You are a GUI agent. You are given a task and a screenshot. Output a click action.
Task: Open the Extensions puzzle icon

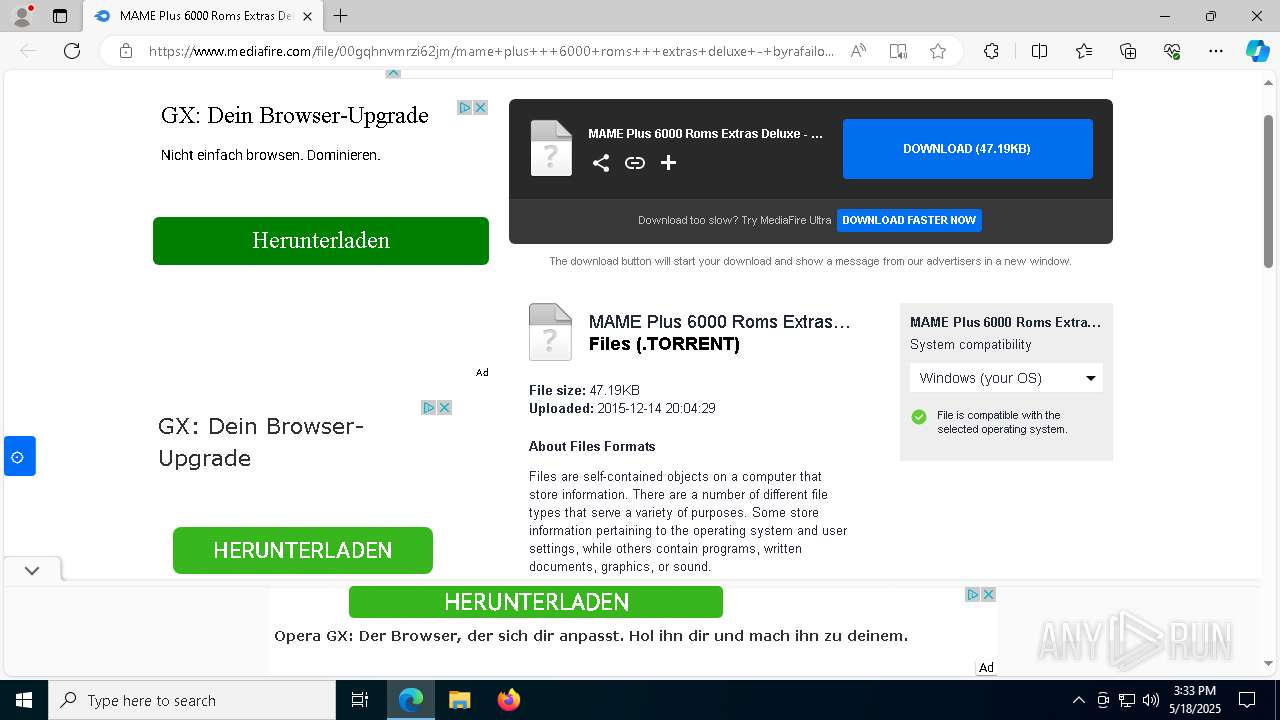(991, 51)
